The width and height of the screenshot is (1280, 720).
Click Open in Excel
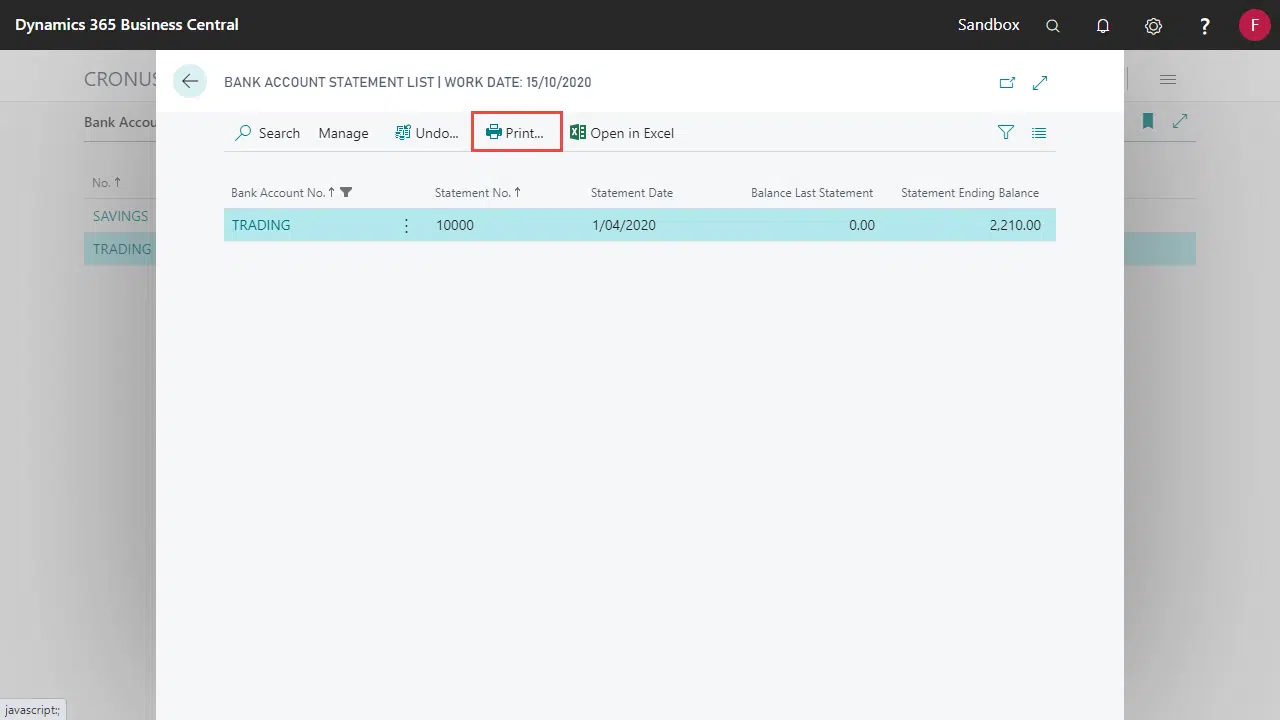622,133
